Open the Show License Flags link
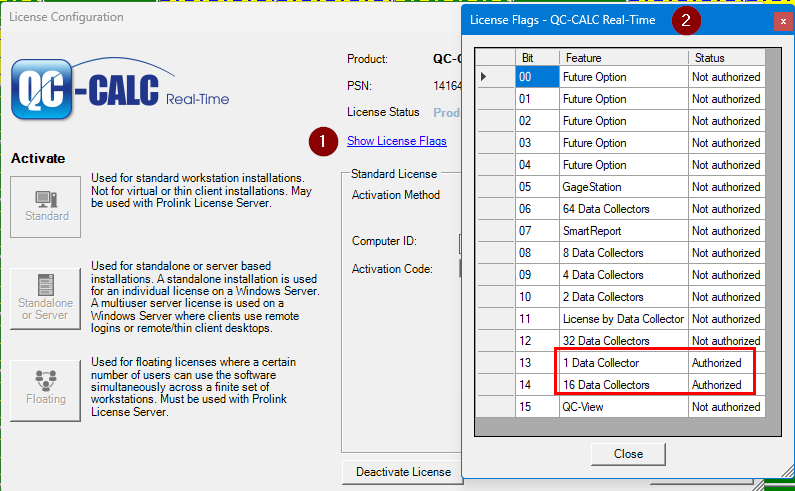Viewport: 795px width, 491px height. coord(396,141)
